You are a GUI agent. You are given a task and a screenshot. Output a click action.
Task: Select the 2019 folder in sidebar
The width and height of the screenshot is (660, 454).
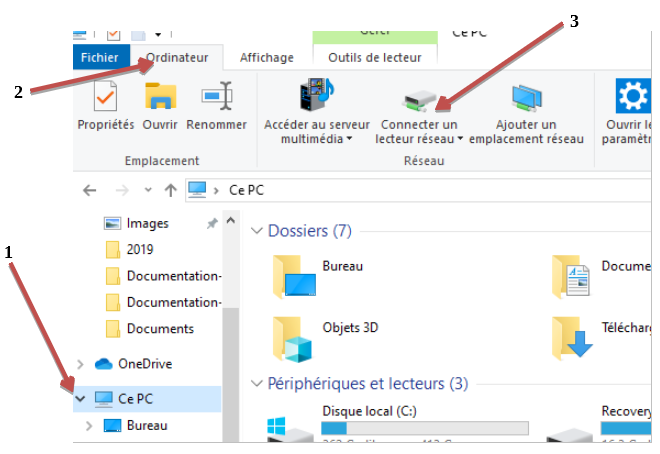pyautogui.click(x=140, y=249)
